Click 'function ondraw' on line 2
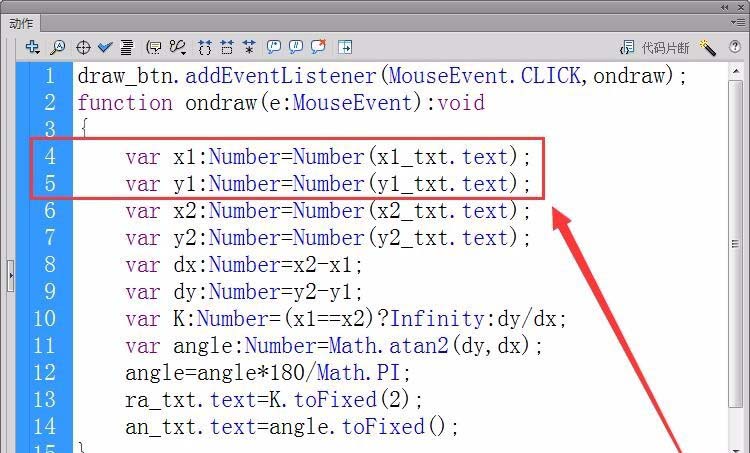 [281, 103]
